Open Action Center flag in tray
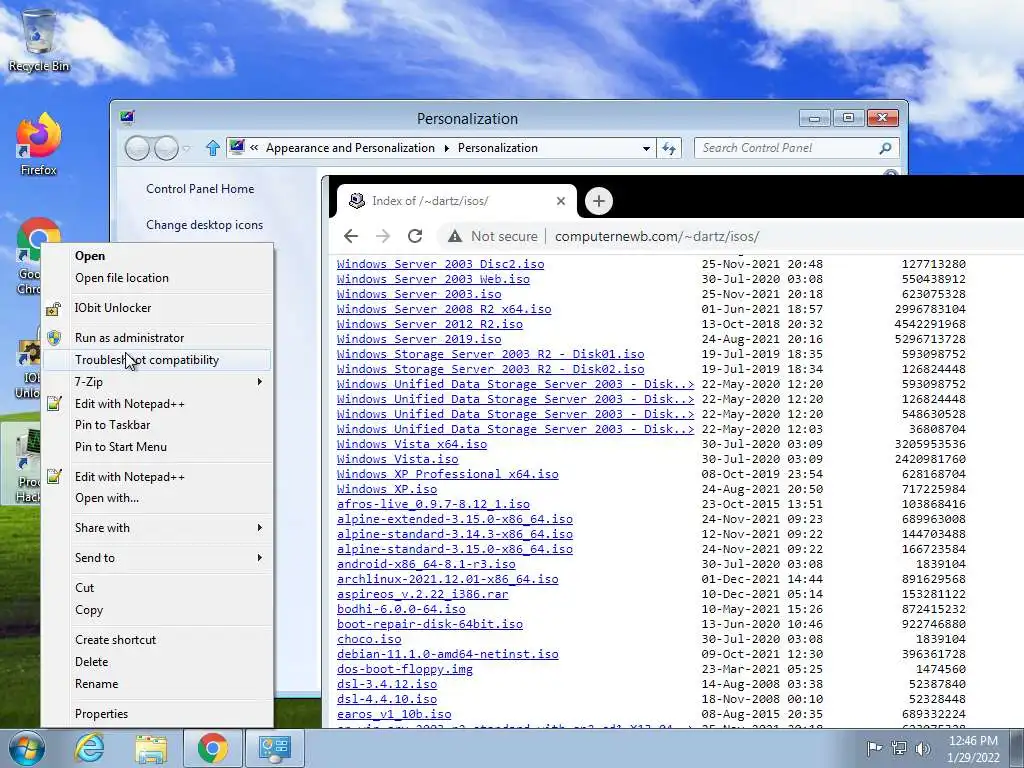The width and height of the screenshot is (1024, 768). click(x=874, y=748)
